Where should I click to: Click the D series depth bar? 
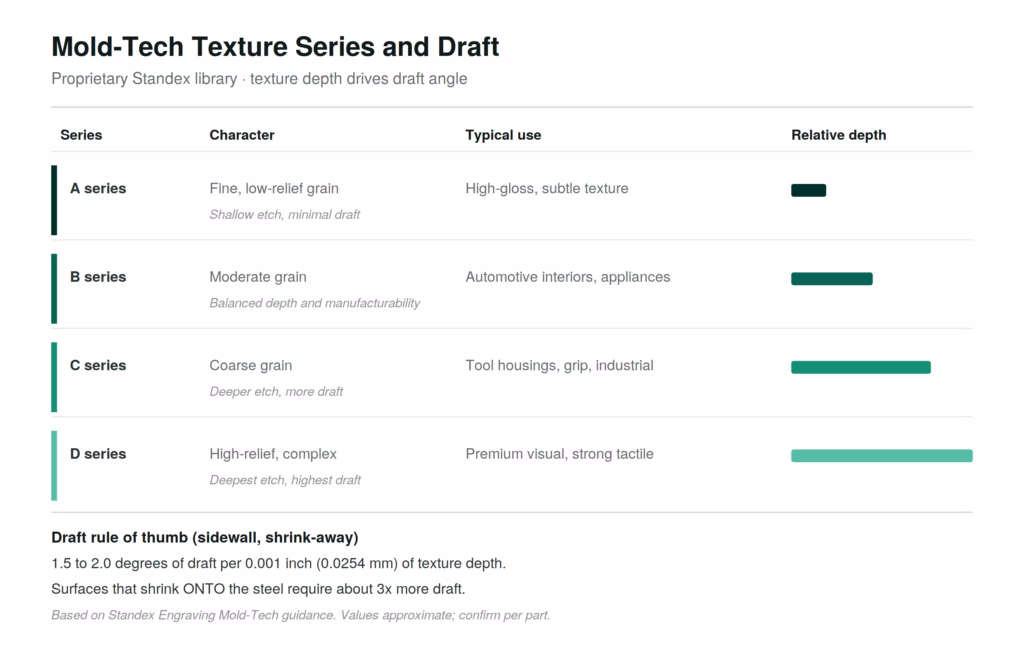click(x=882, y=456)
